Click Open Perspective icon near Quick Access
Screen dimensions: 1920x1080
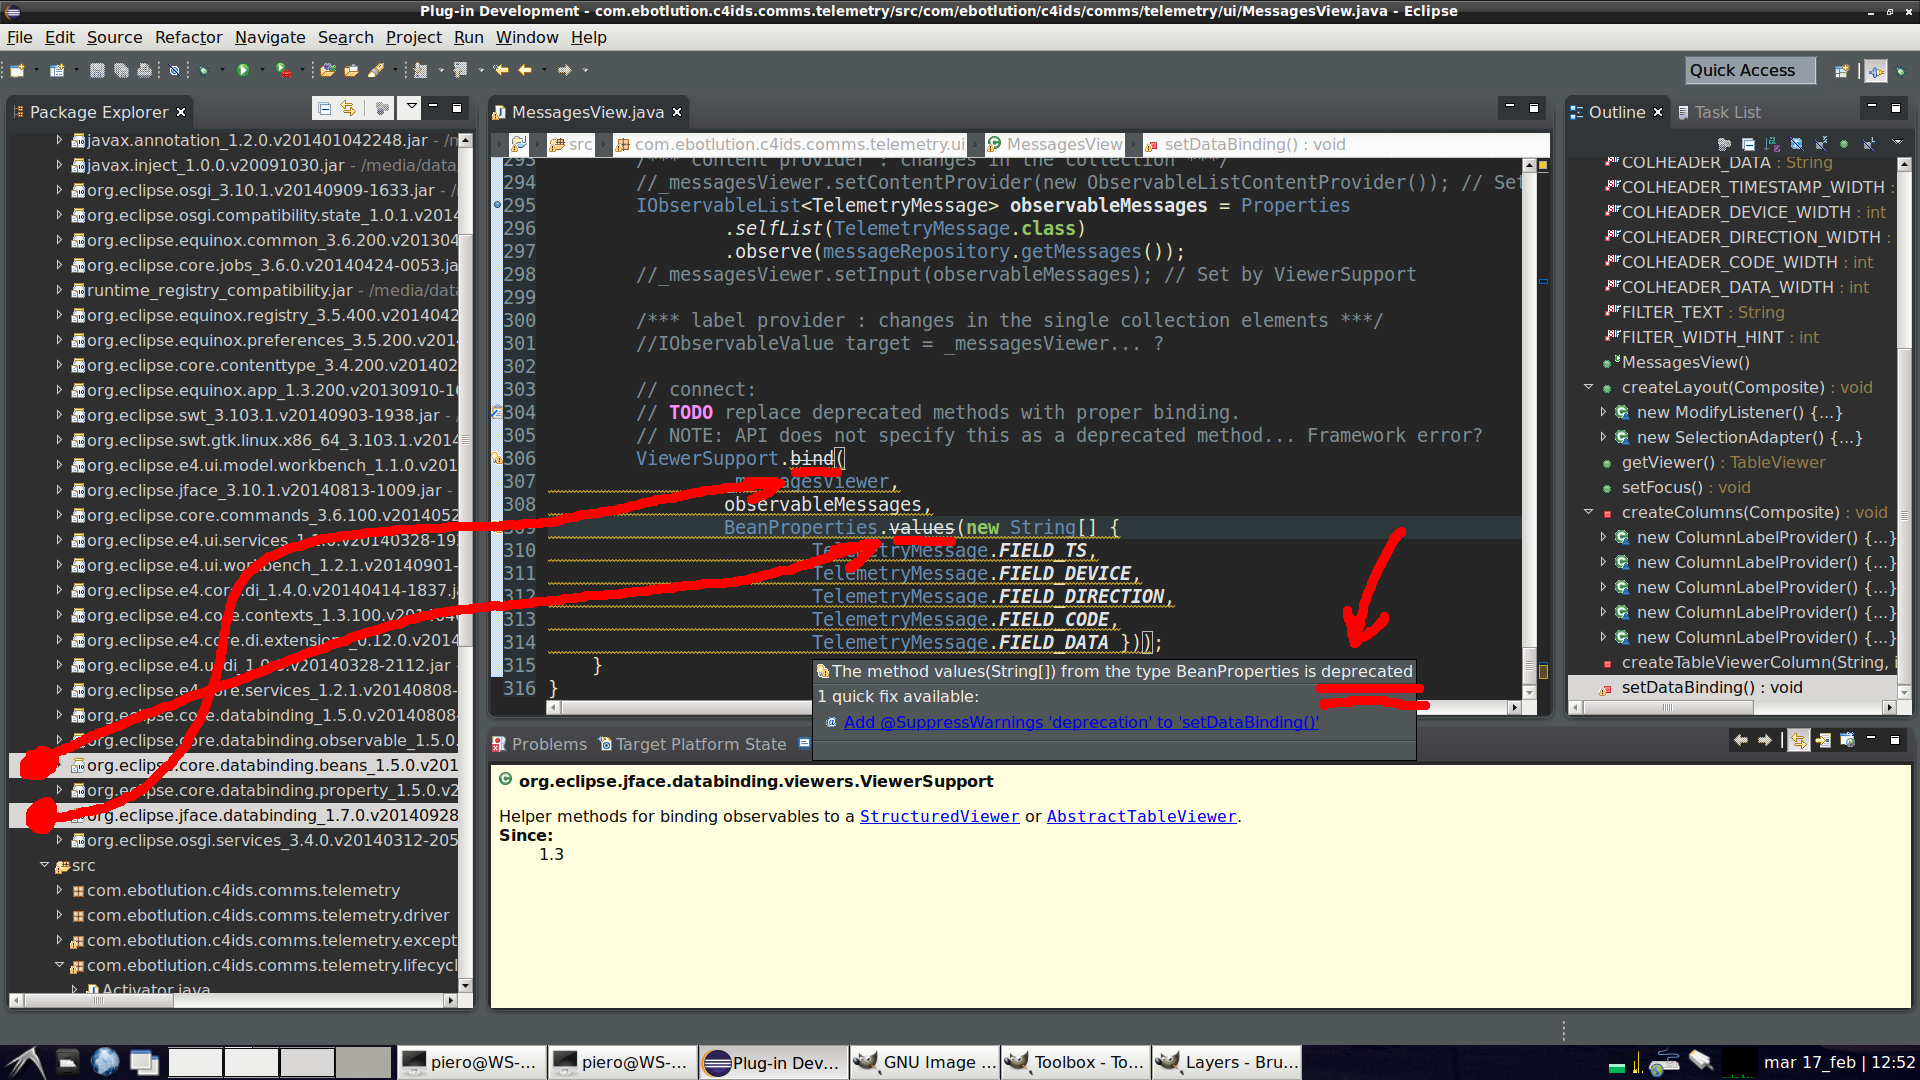coord(1841,71)
